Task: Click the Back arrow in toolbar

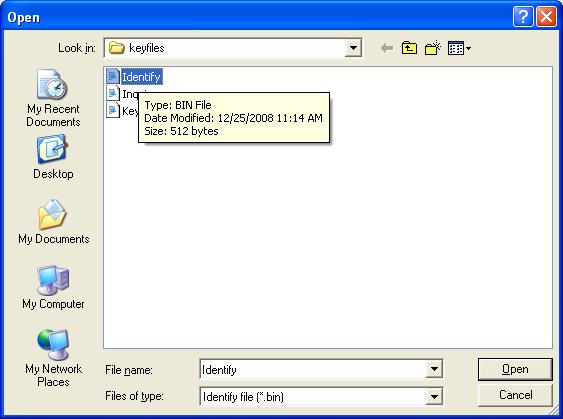Action: (x=386, y=48)
